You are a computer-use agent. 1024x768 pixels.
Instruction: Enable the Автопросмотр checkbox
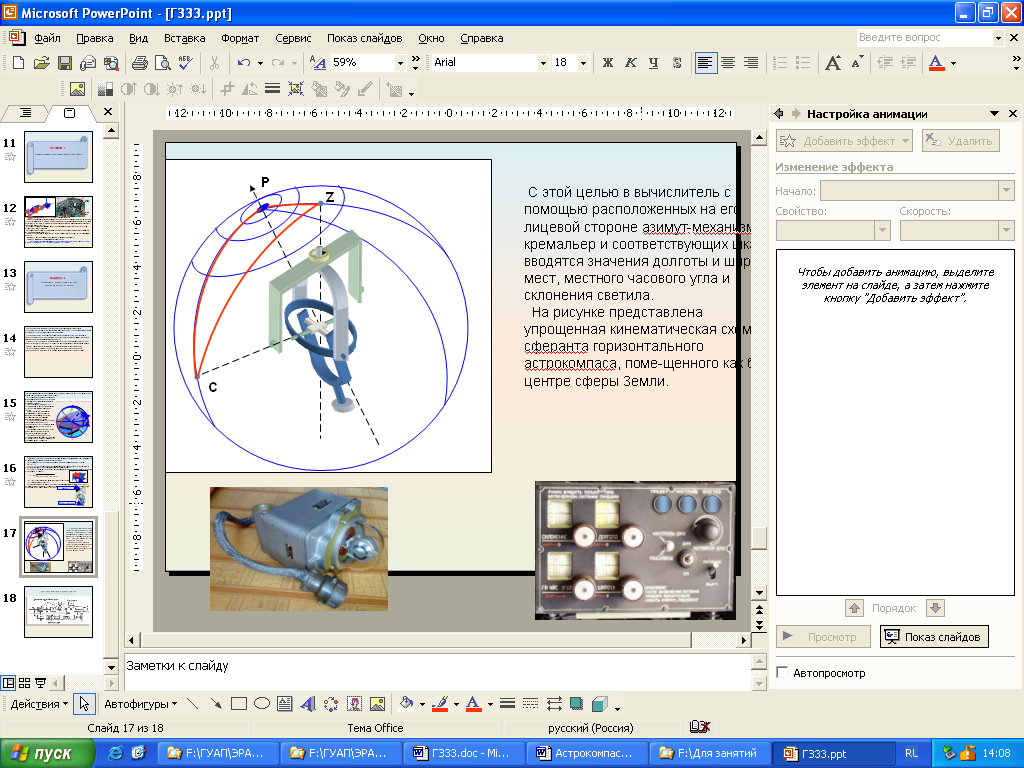click(x=782, y=672)
